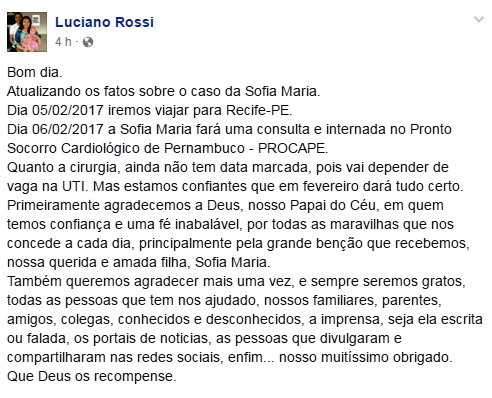Click "Sofia Maria" in the Atualizando line
The width and height of the screenshot is (492, 398).
pos(281,91)
